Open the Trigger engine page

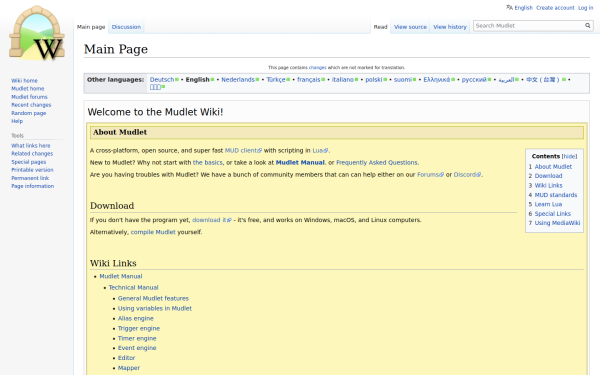coord(139,328)
